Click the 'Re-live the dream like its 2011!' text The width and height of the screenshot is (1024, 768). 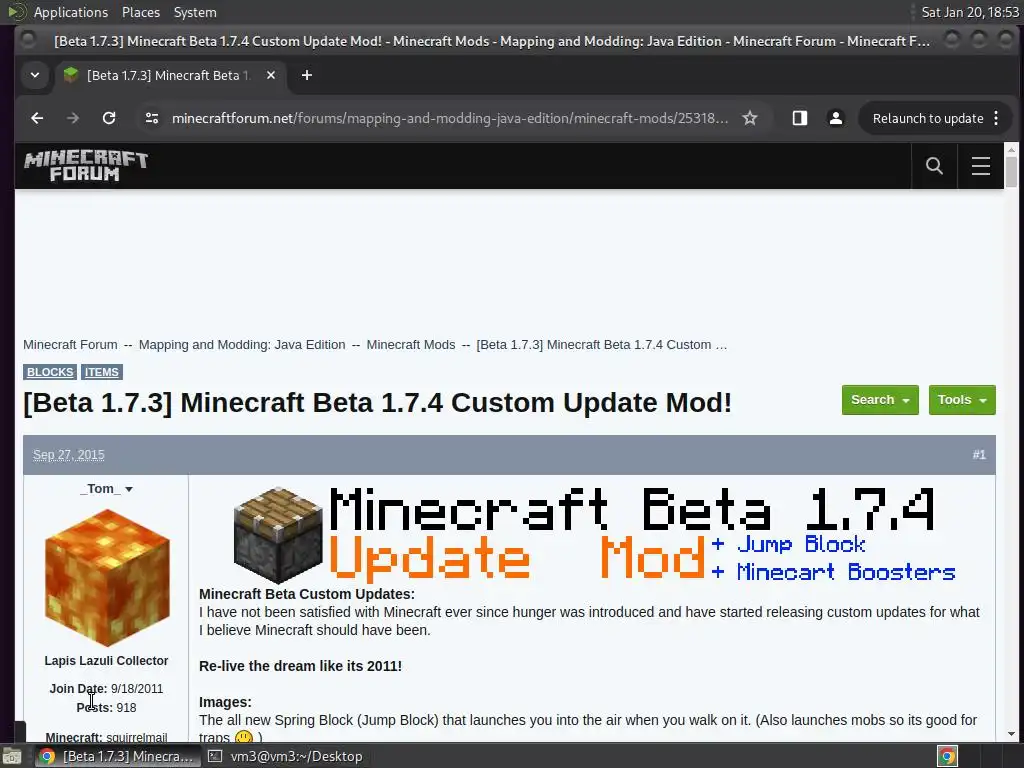click(300, 666)
